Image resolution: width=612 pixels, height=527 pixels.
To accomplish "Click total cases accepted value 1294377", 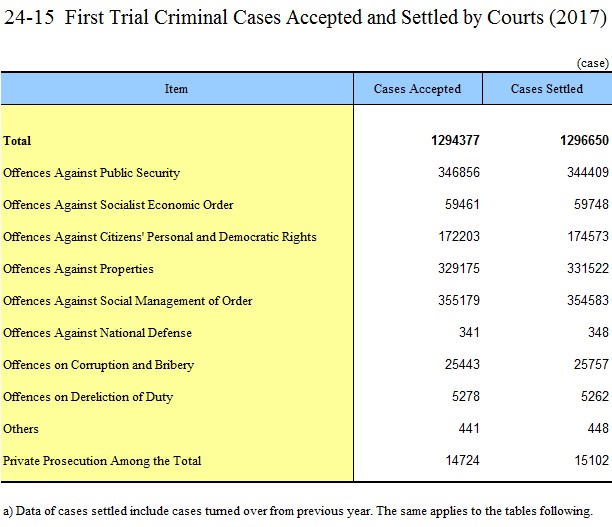I will pyautogui.click(x=455, y=140).
